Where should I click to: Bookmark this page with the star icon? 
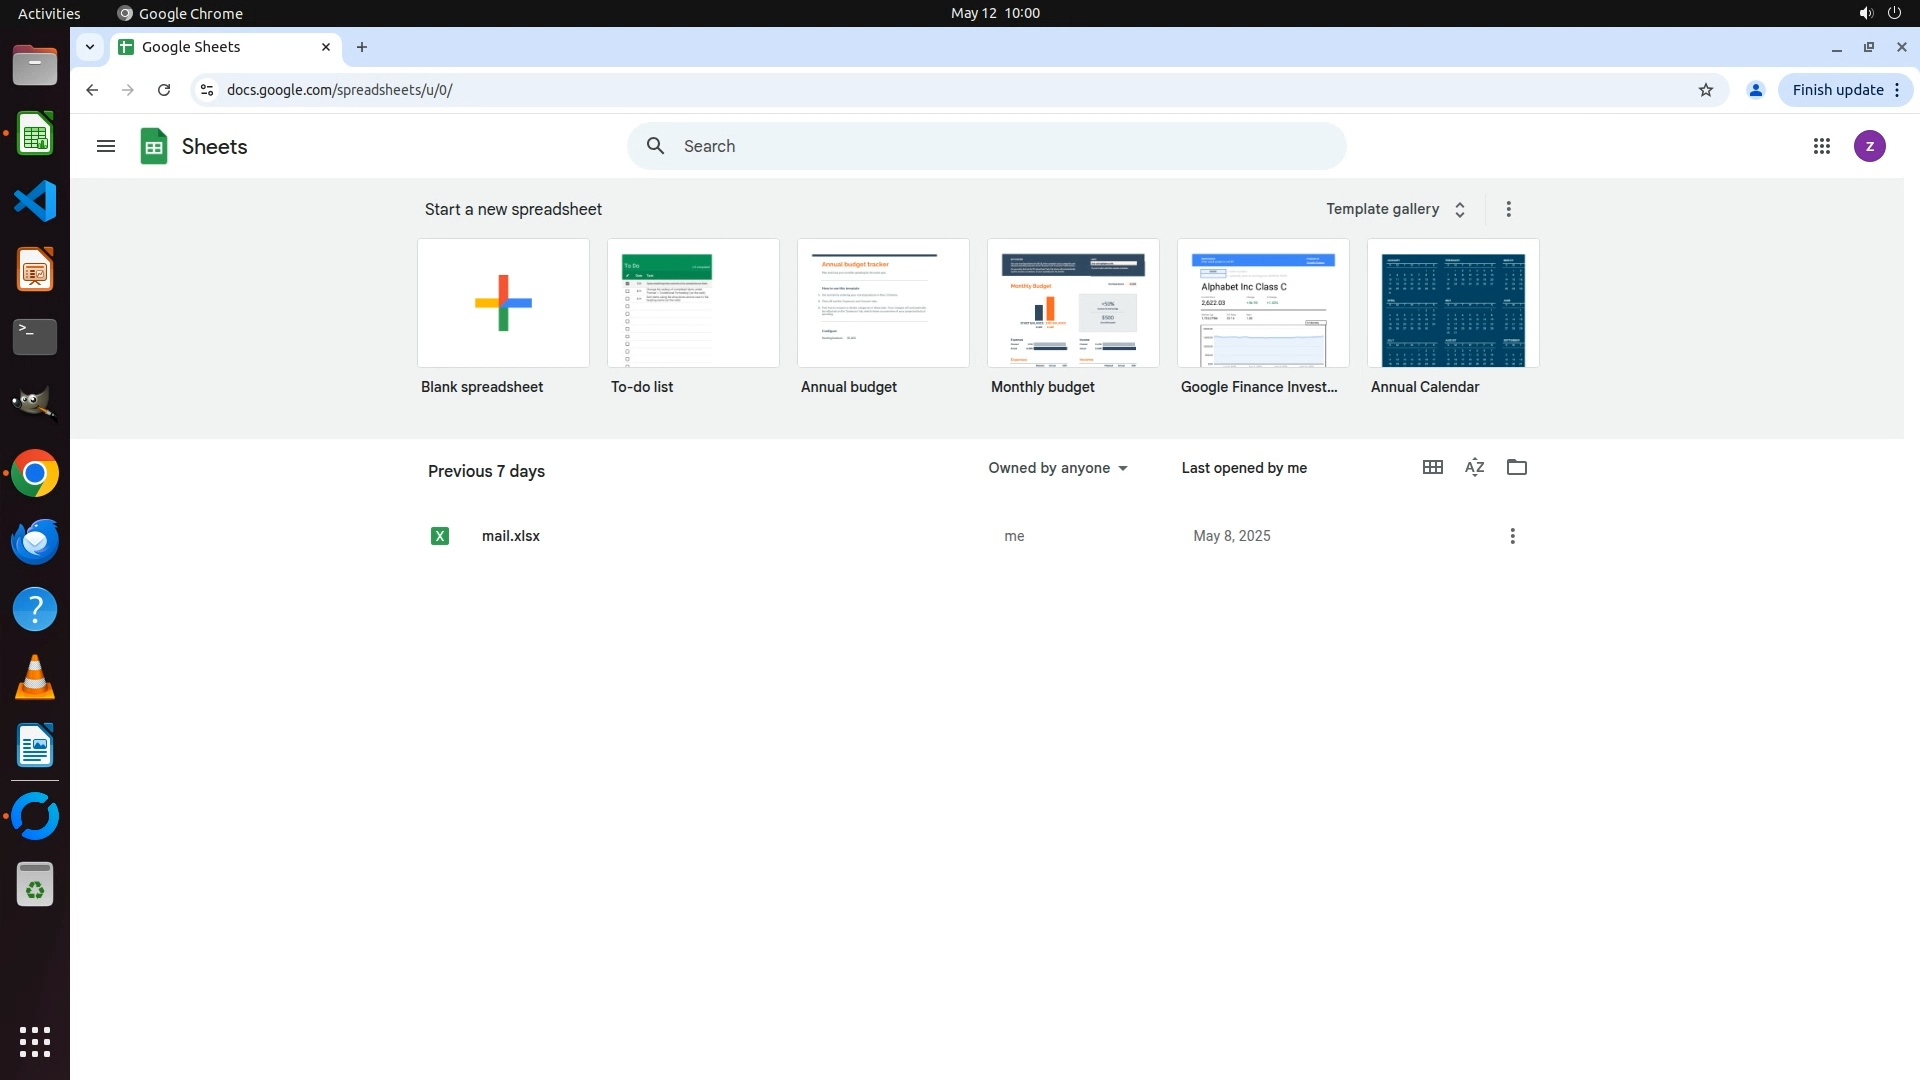[1705, 90]
